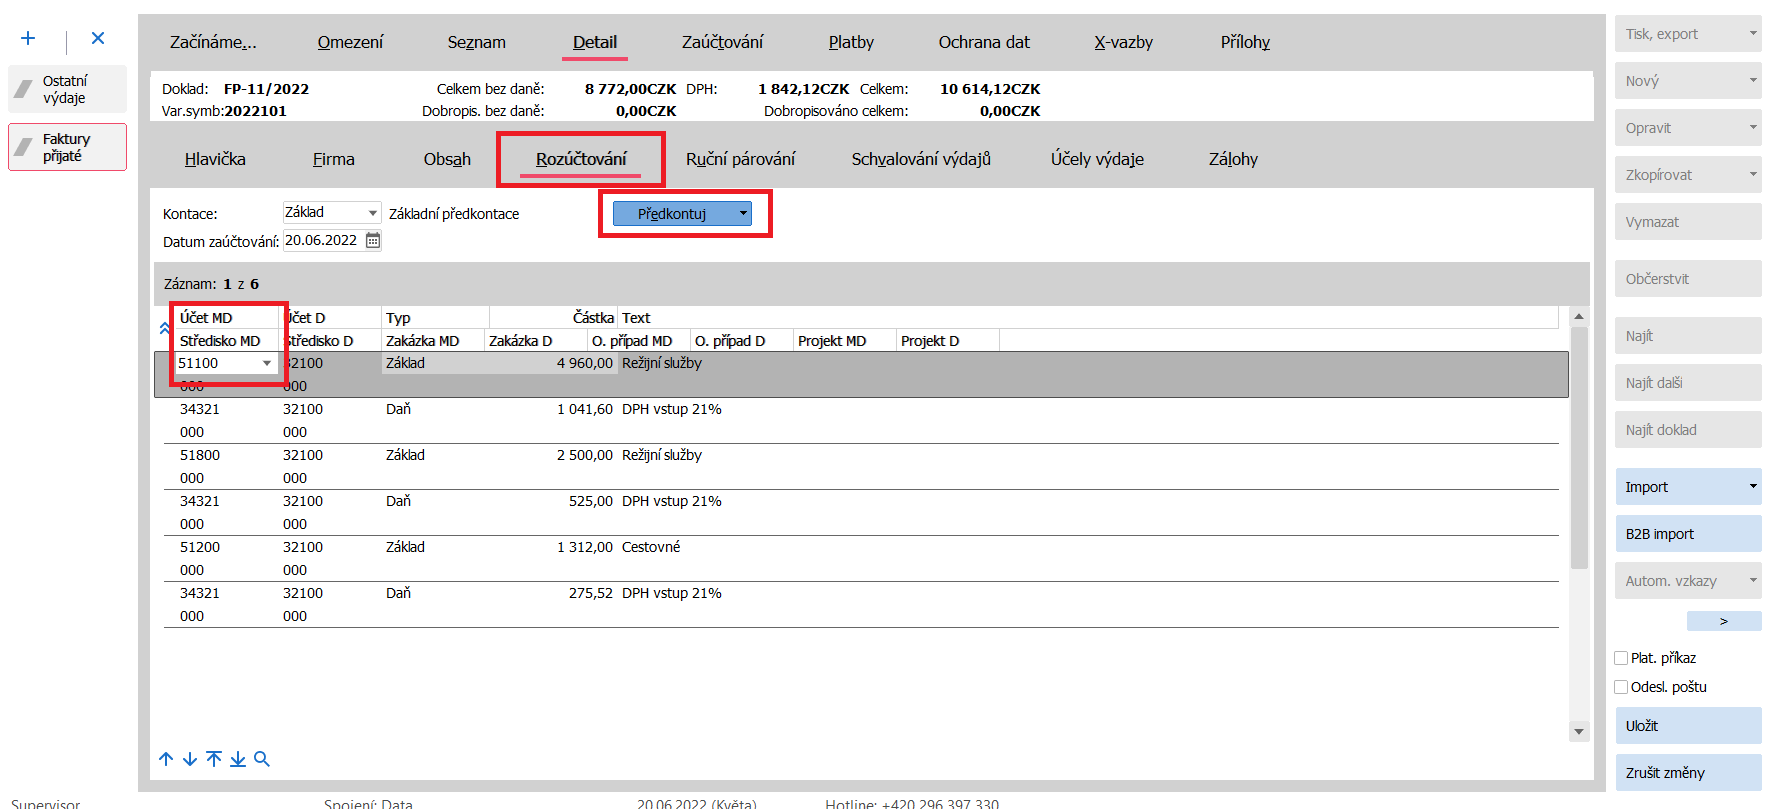
Task: Click the plus icon to add agenda
Action: click(x=28, y=38)
